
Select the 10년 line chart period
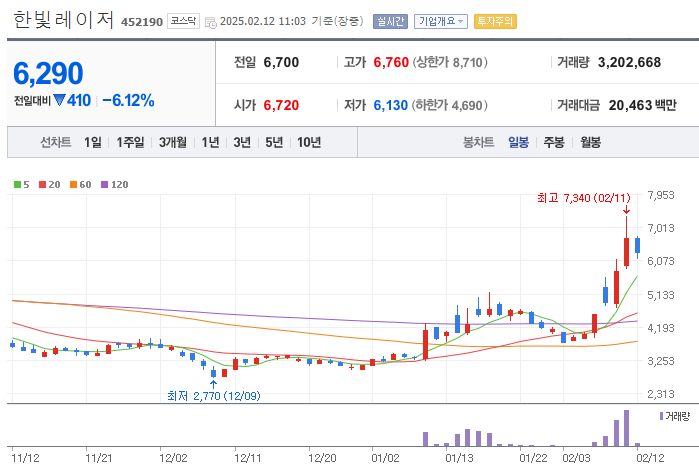[x=309, y=142]
